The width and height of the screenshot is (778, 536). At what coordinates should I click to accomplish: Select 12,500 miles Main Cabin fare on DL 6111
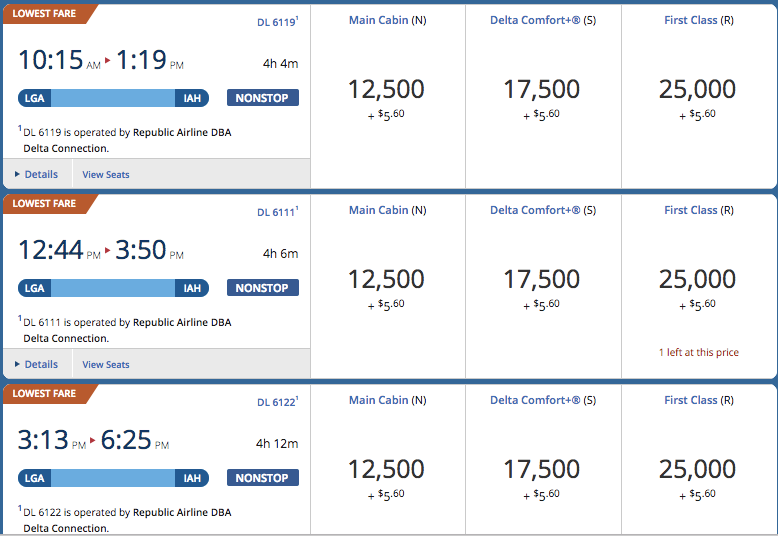(386, 288)
